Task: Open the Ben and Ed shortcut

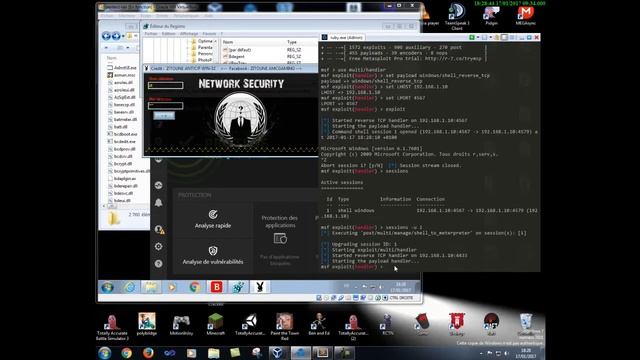Action: [319, 324]
